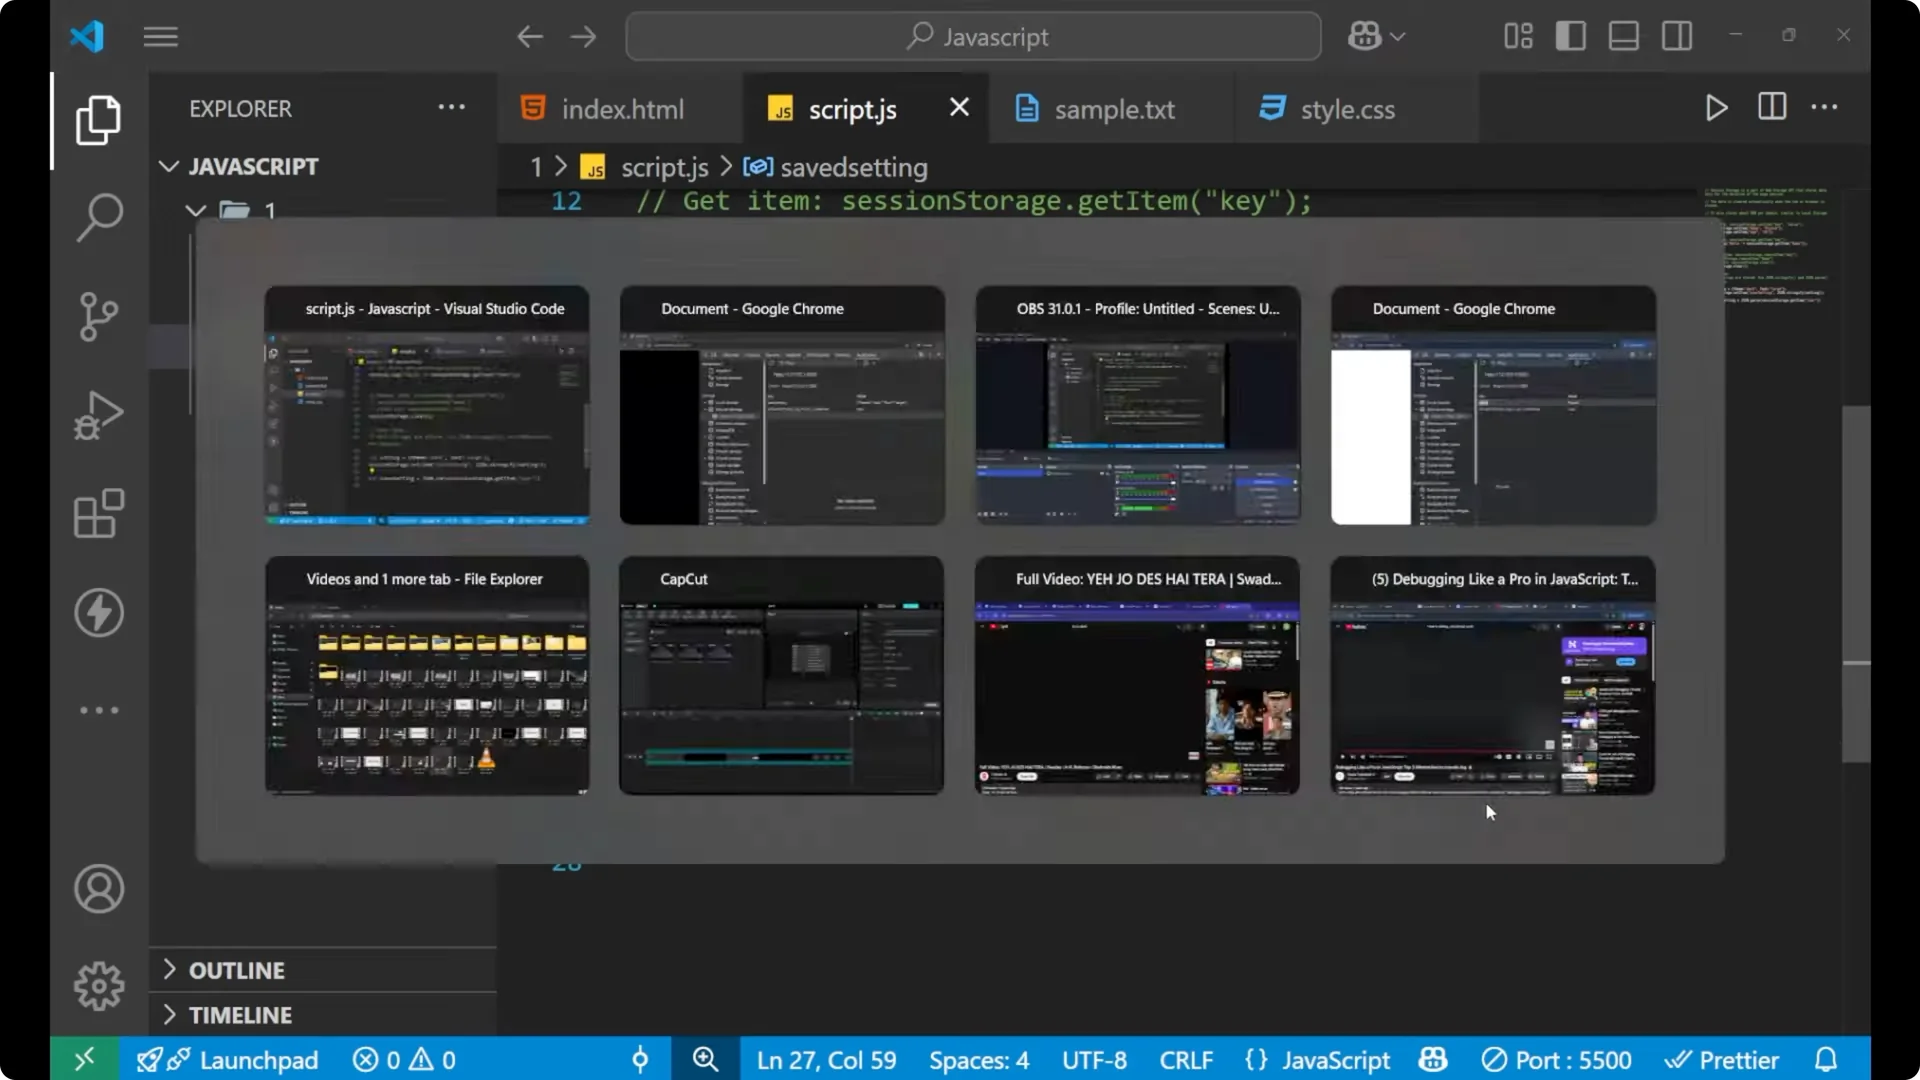Open notifications bell in status bar

[x=1826, y=1059]
